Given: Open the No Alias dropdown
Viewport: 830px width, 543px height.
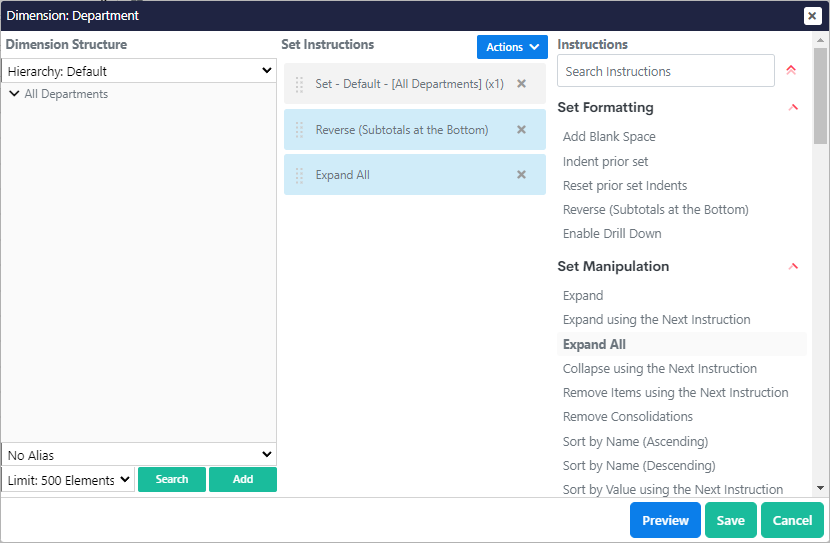Looking at the screenshot, I should coord(139,455).
